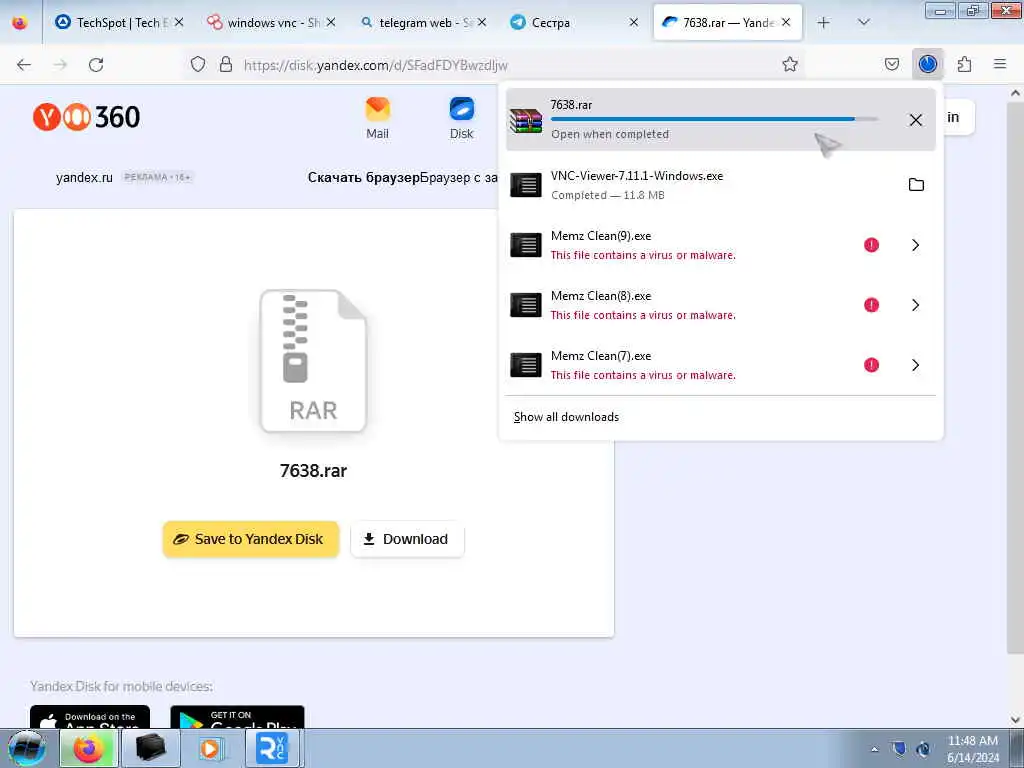Click Firefox taskbar icon
Image resolution: width=1024 pixels, height=768 pixels.
point(88,748)
